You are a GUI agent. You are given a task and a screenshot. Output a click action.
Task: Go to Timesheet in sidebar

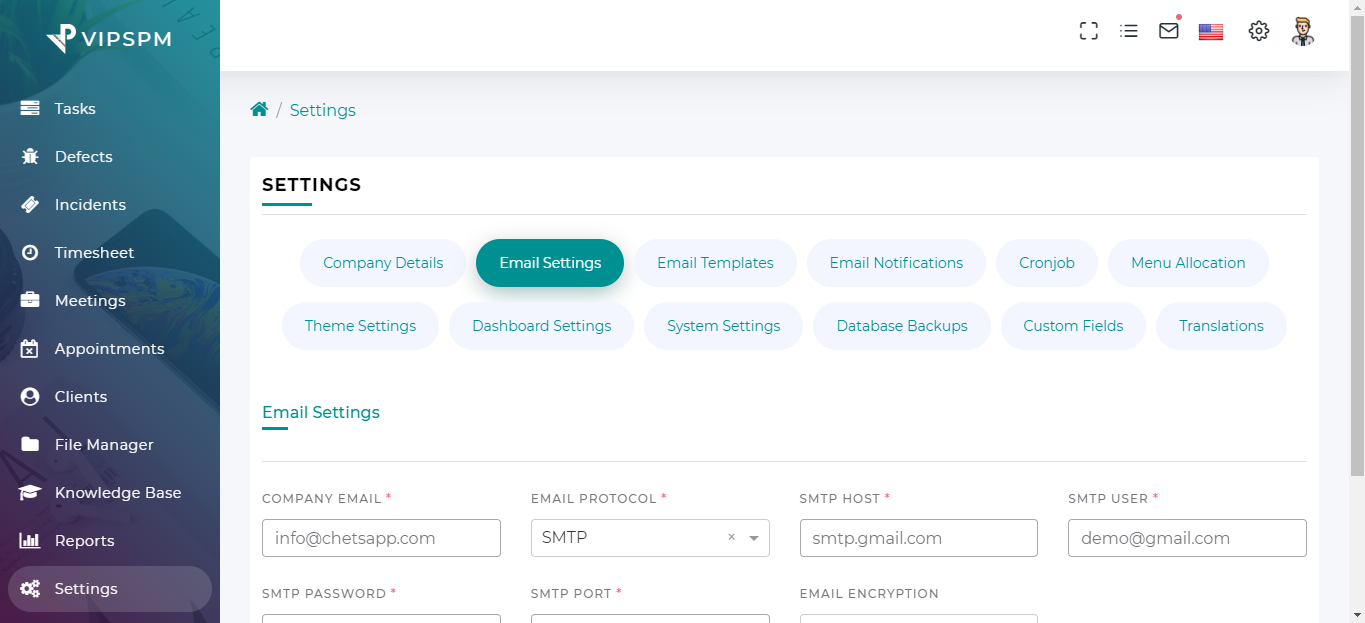(94, 253)
